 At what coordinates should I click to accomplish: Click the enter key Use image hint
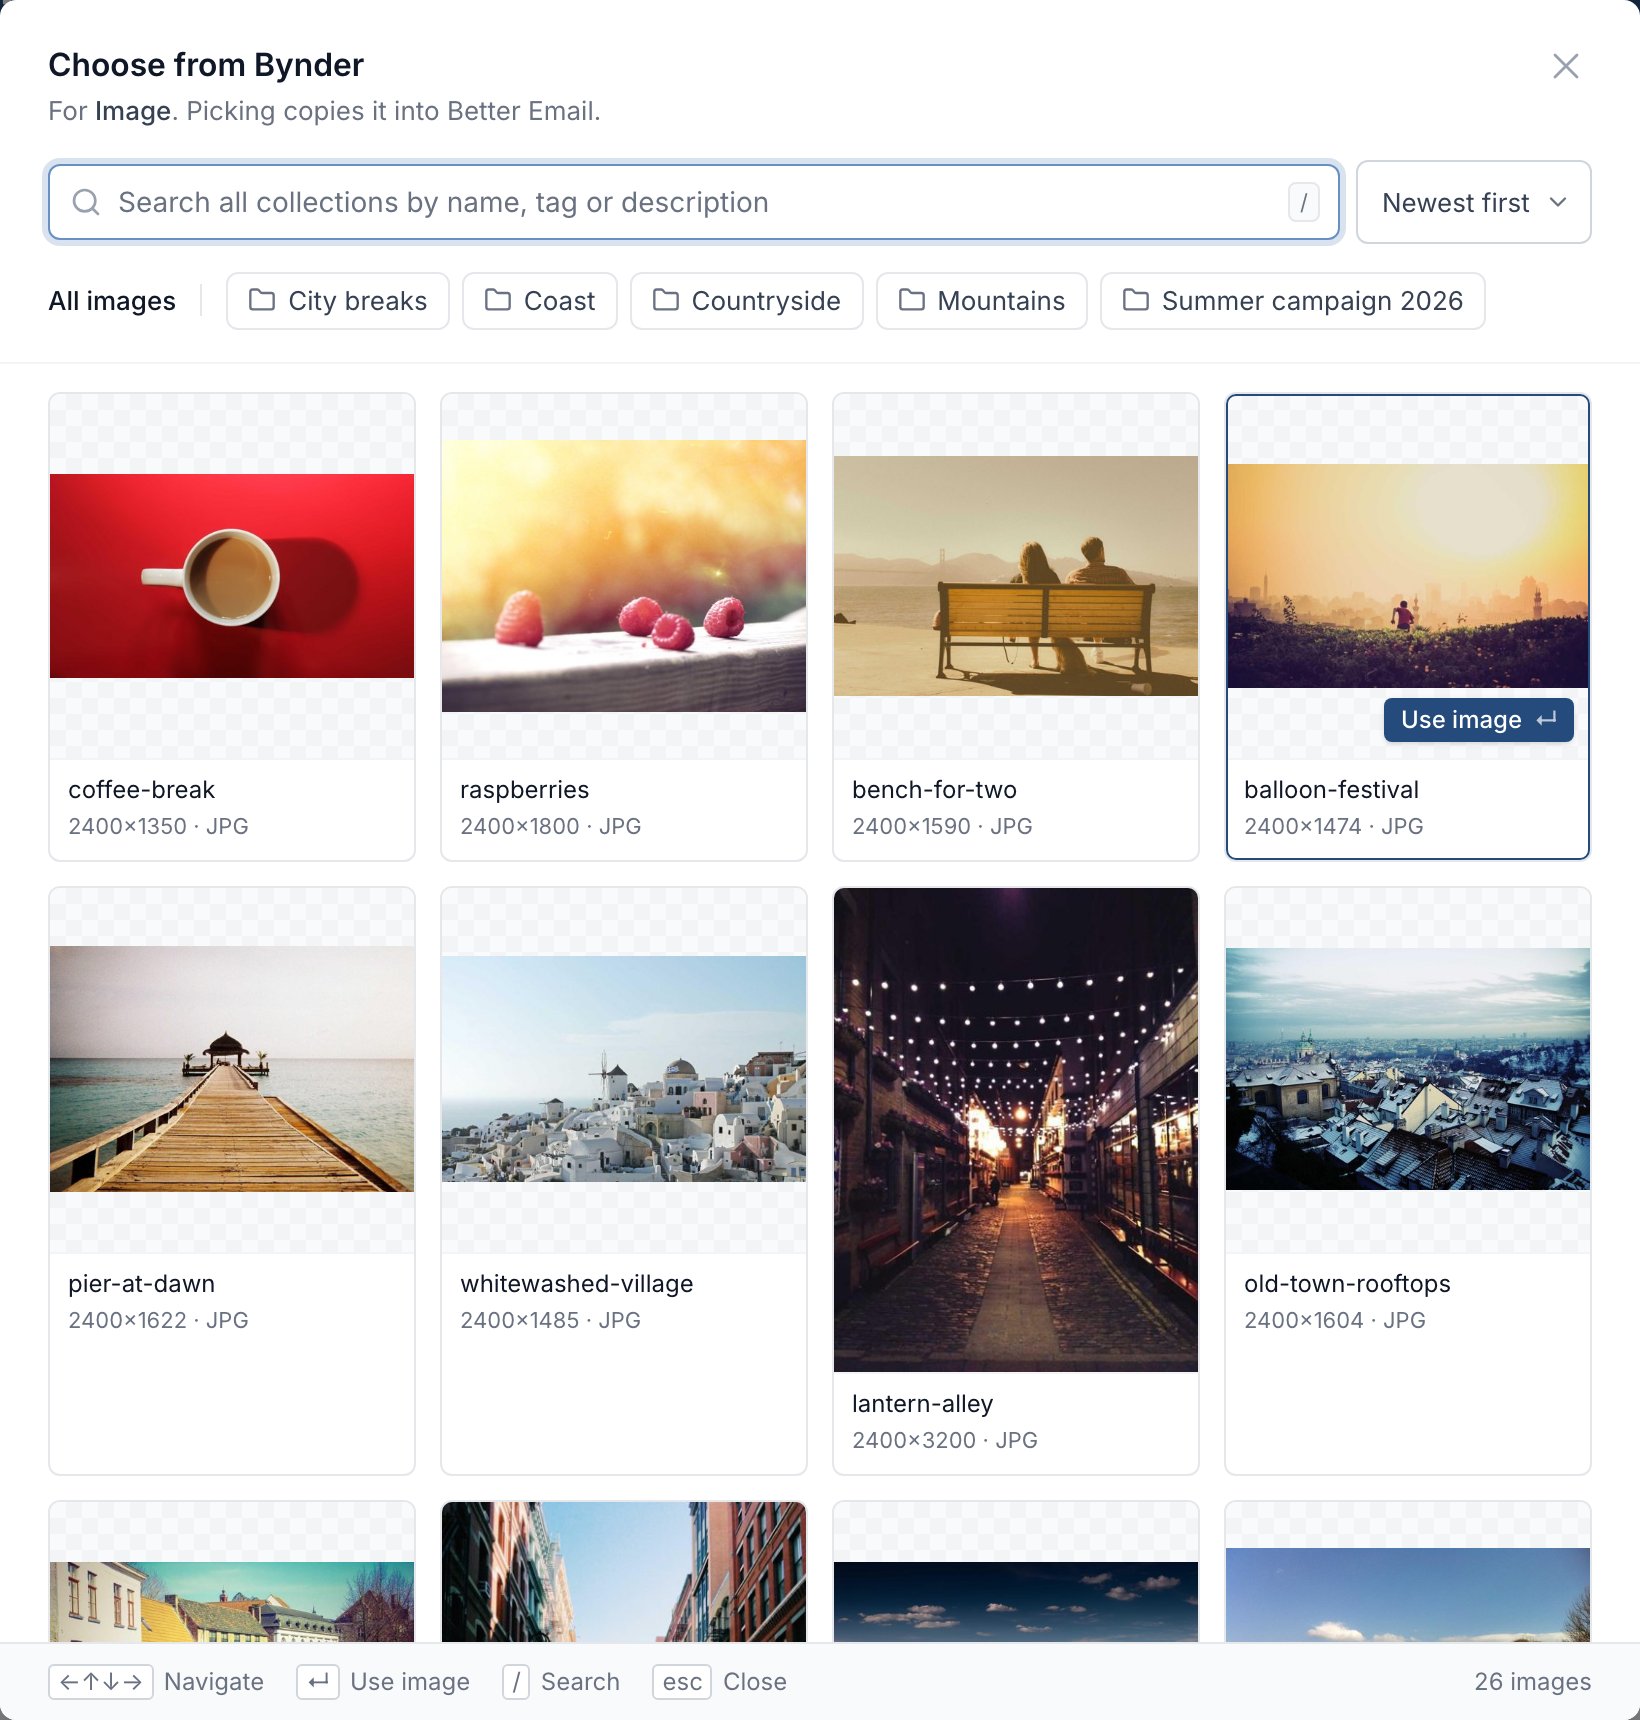click(383, 1682)
